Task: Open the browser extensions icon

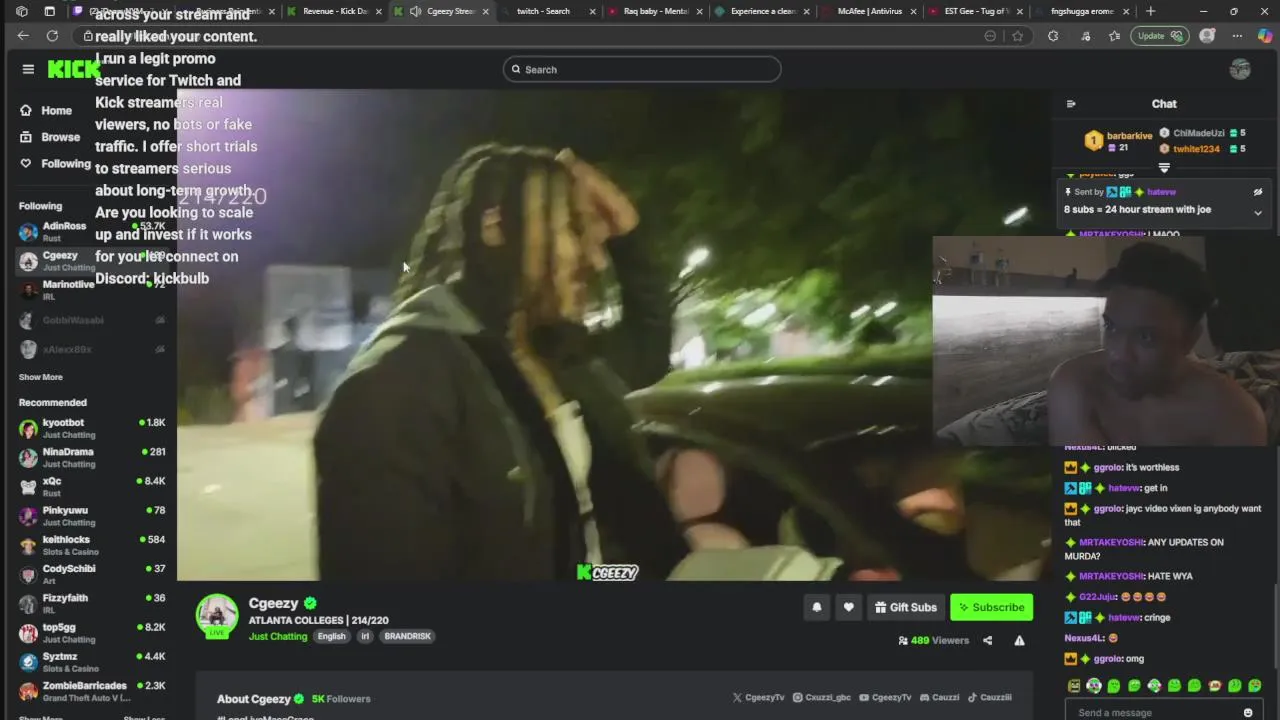Action: (1053, 35)
